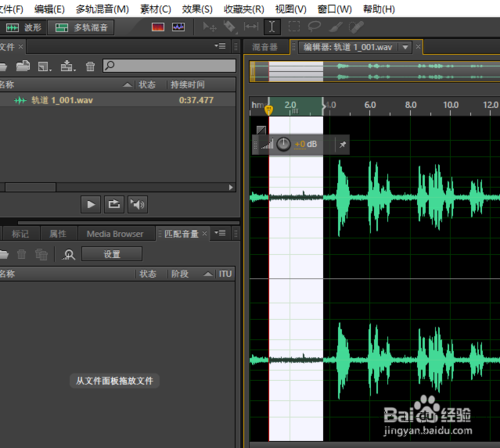Toggle loop playback in Files panel
The image size is (500, 448).
click(114, 204)
